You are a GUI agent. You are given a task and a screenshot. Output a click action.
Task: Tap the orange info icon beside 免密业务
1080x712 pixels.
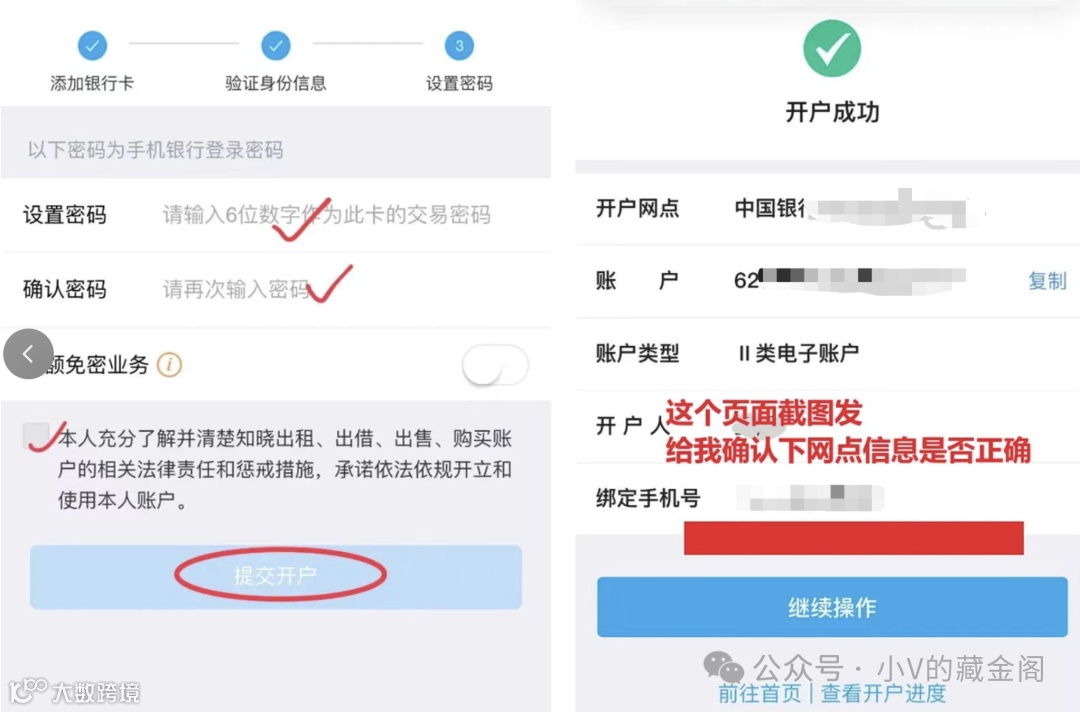tap(169, 364)
